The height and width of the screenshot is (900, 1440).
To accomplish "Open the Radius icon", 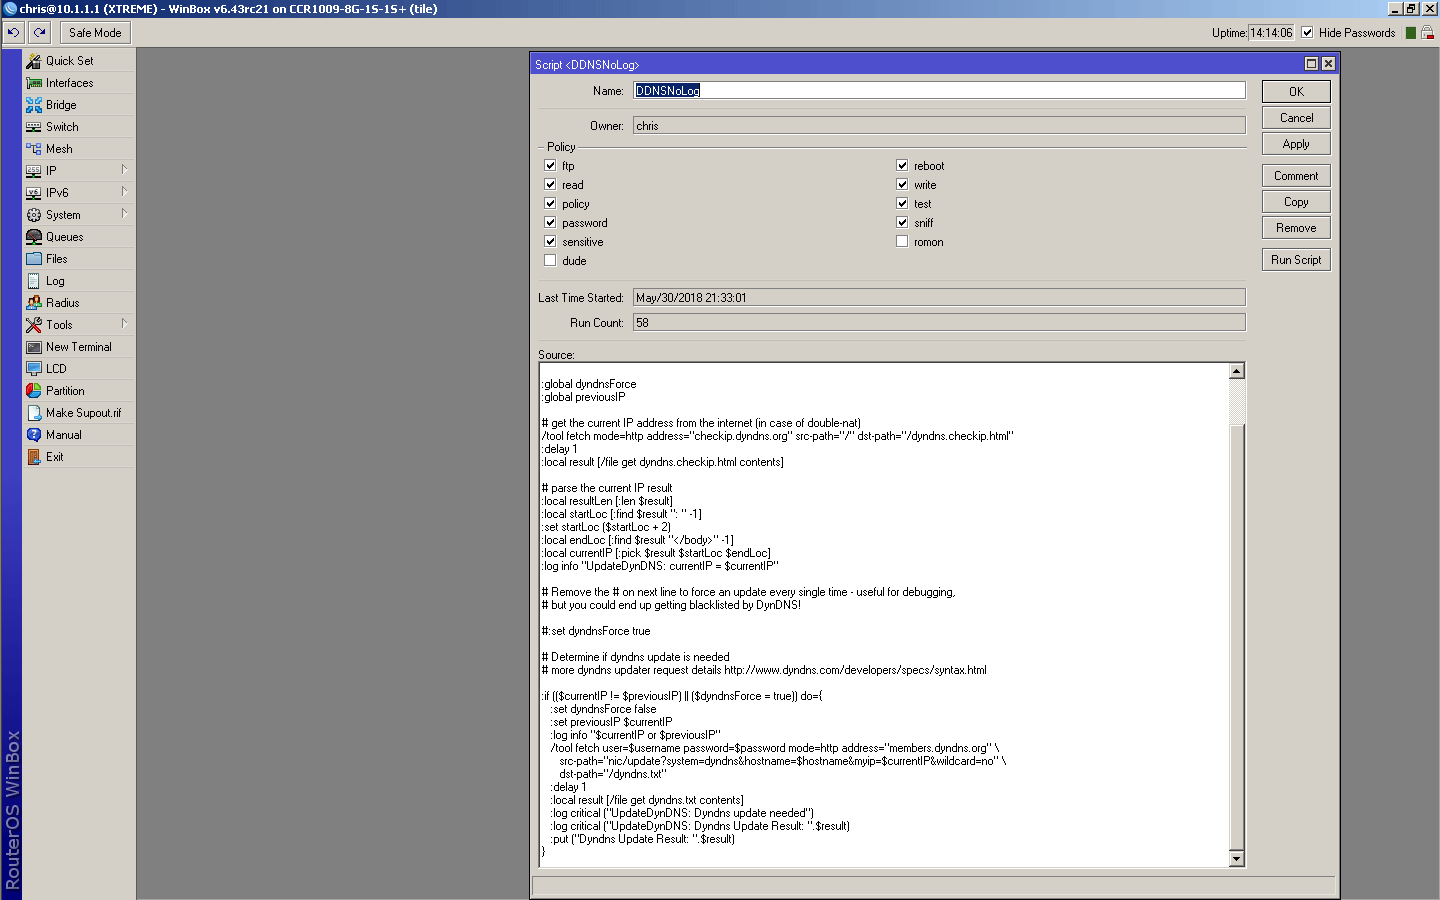I will 34,303.
